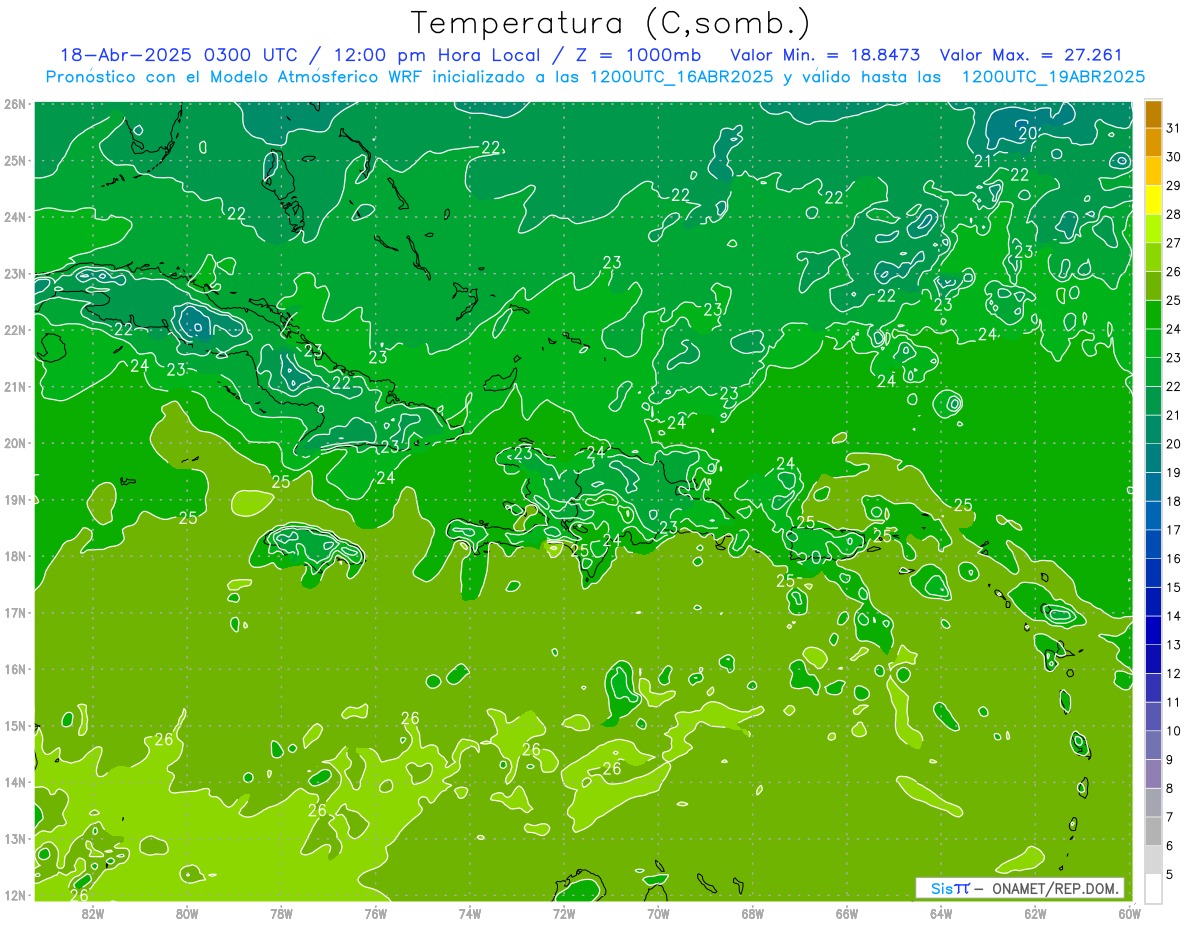The height and width of the screenshot is (927, 1200).
Task: Click the value 11 on the color scale
Action: click(x=1173, y=702)
